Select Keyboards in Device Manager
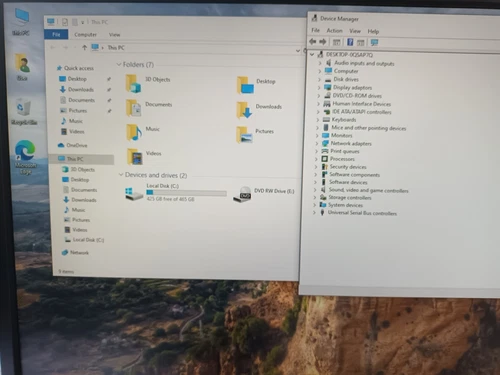This screenshot has height=375, width=500. [x=344, y=120]
